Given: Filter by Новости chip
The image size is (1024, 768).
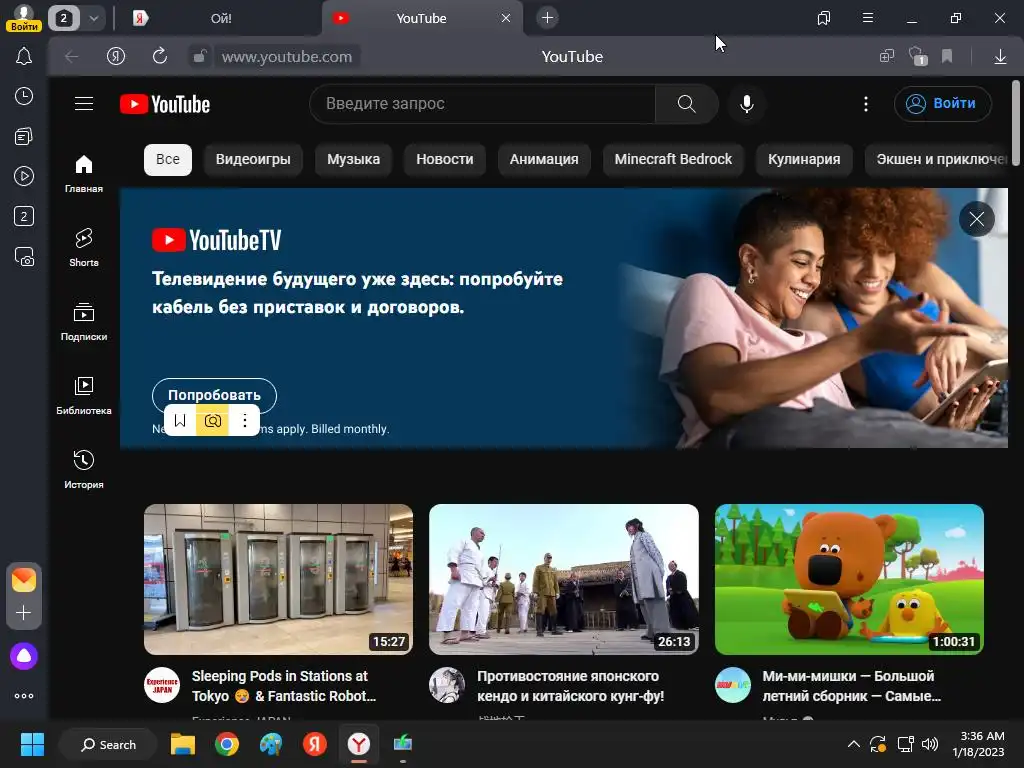Looking at the screenshot, I should pyautogui.click(x=445, y=159).
